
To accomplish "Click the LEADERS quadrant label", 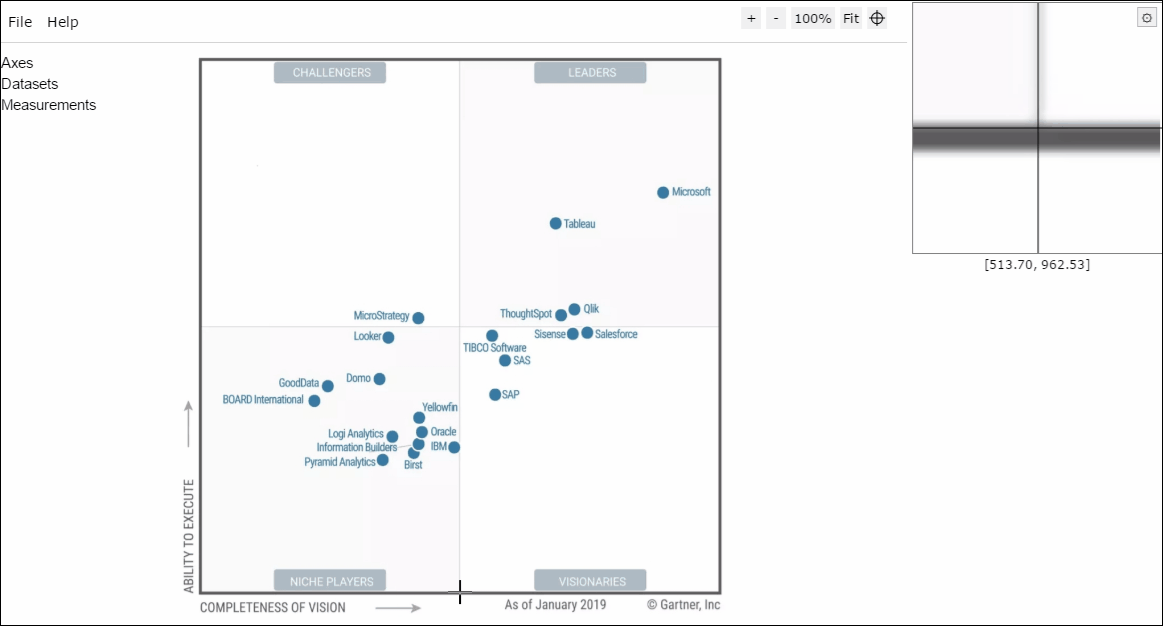I will point(590,73).
